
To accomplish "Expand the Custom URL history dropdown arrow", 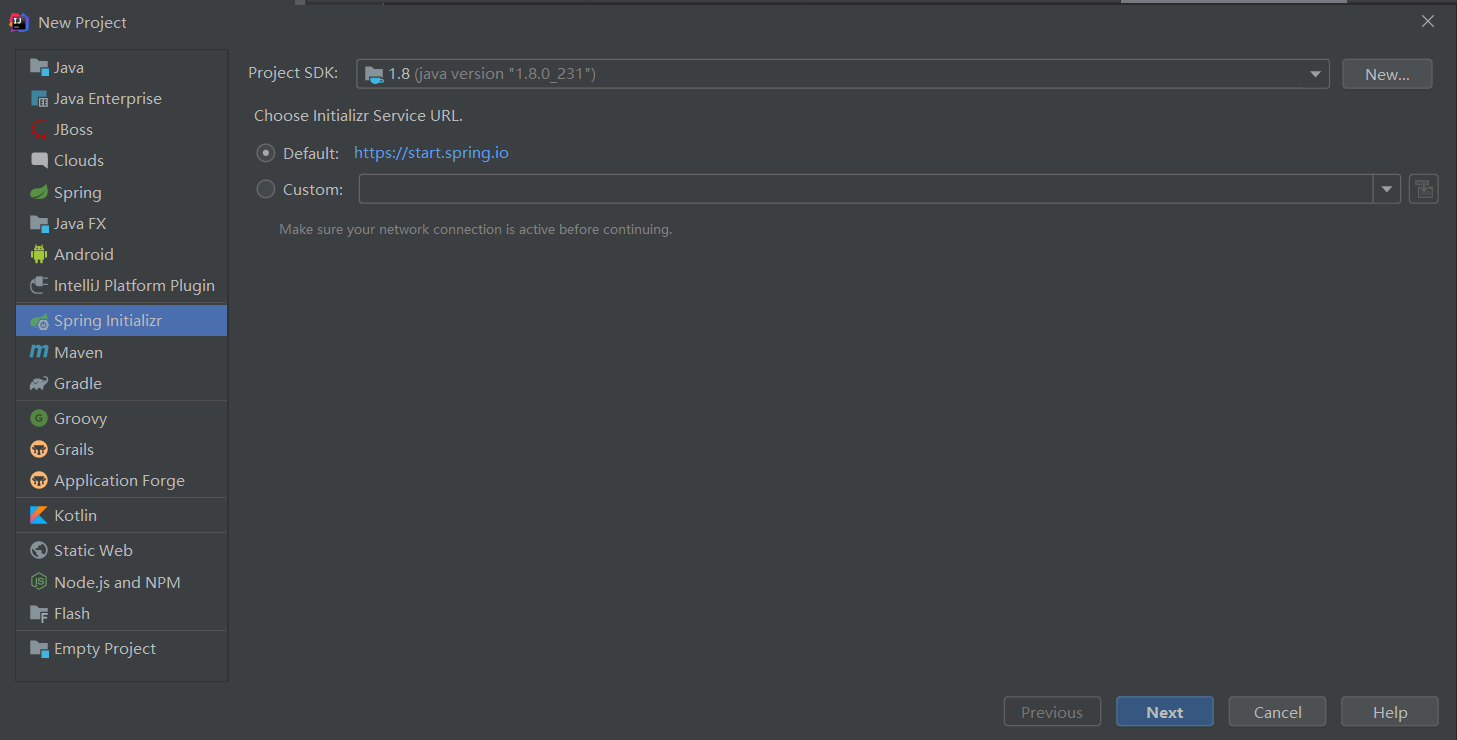I will (x=1387, y=189).
